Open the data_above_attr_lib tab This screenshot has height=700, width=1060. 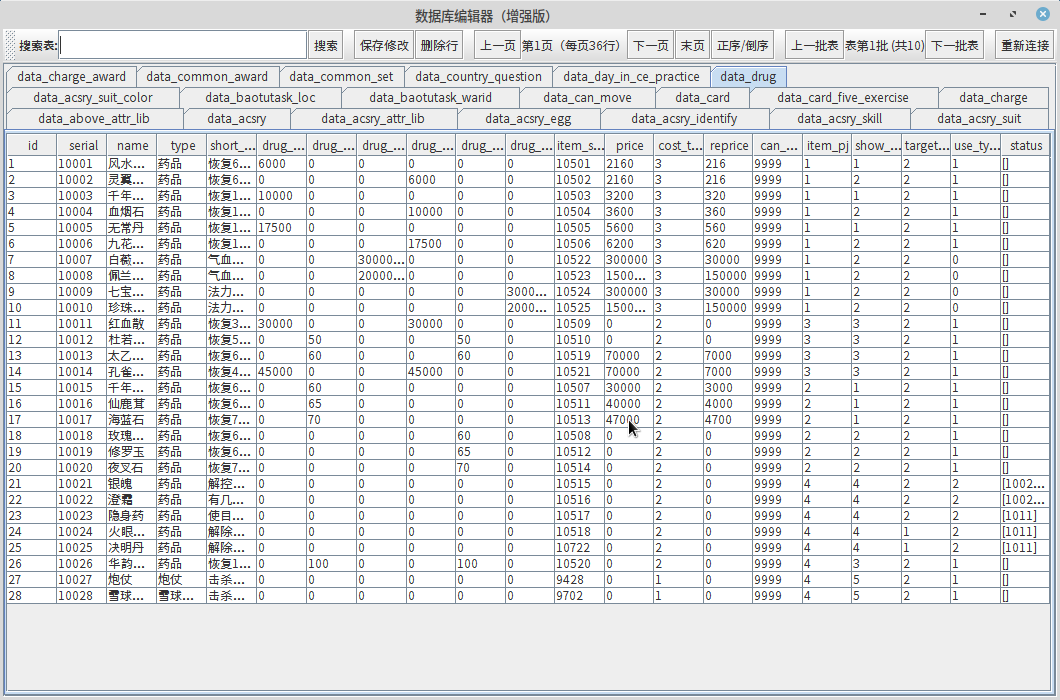pos(94,118)
